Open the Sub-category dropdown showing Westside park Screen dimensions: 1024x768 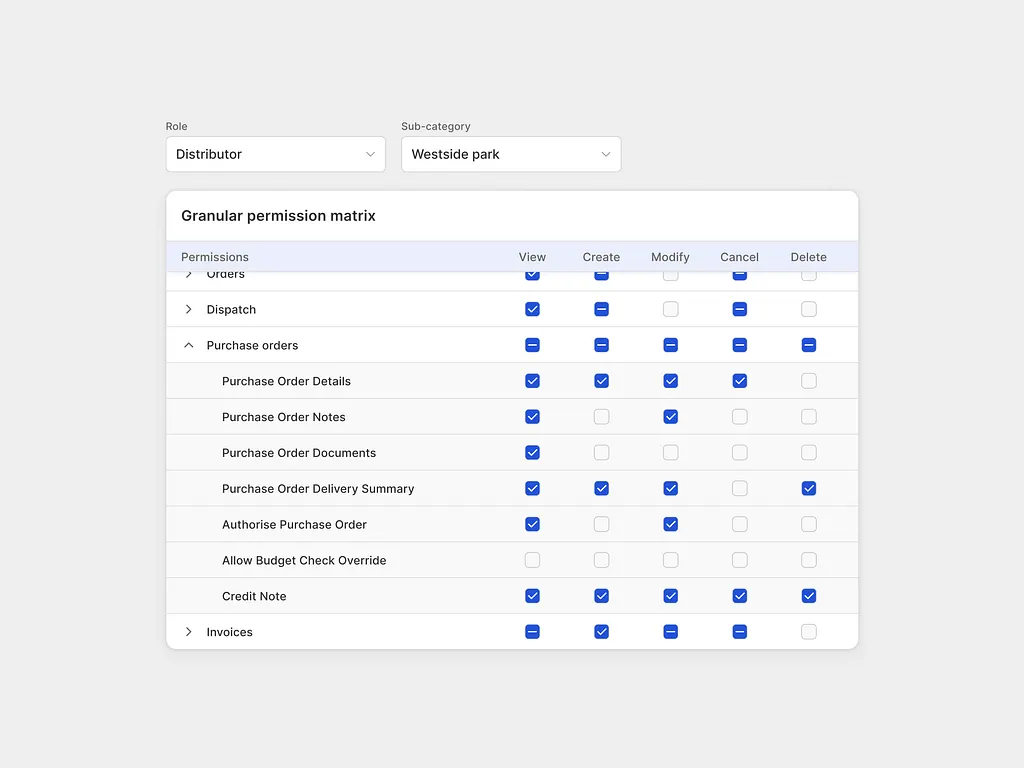[511, 154]
